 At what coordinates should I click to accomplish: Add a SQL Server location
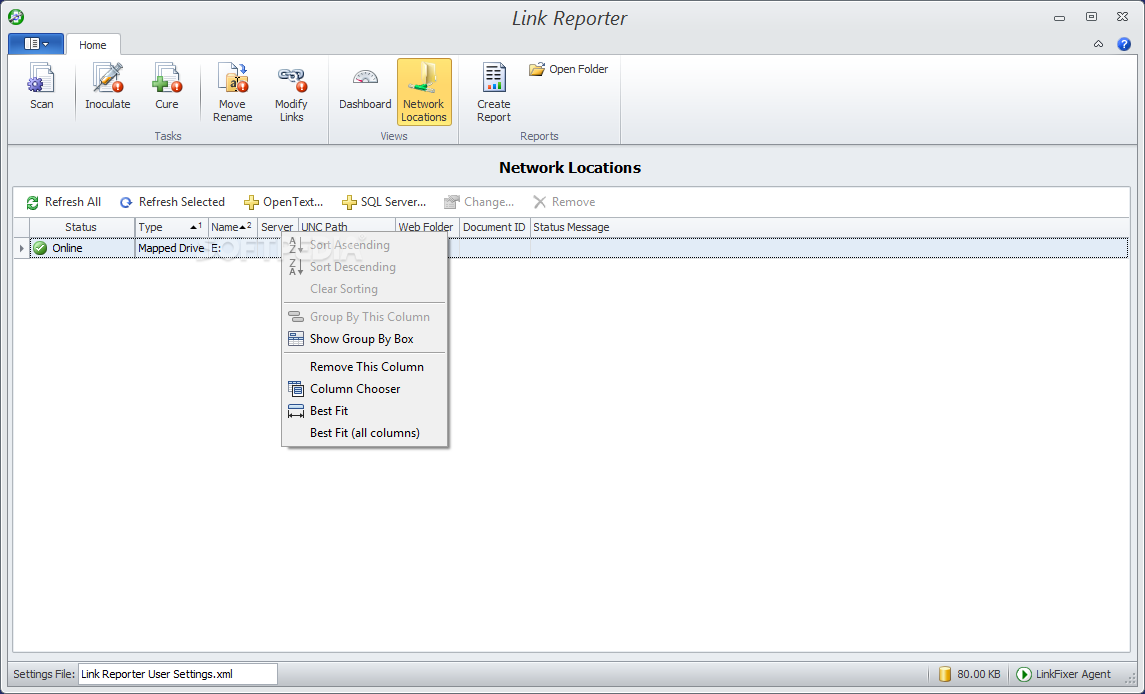tap(383, 202)
